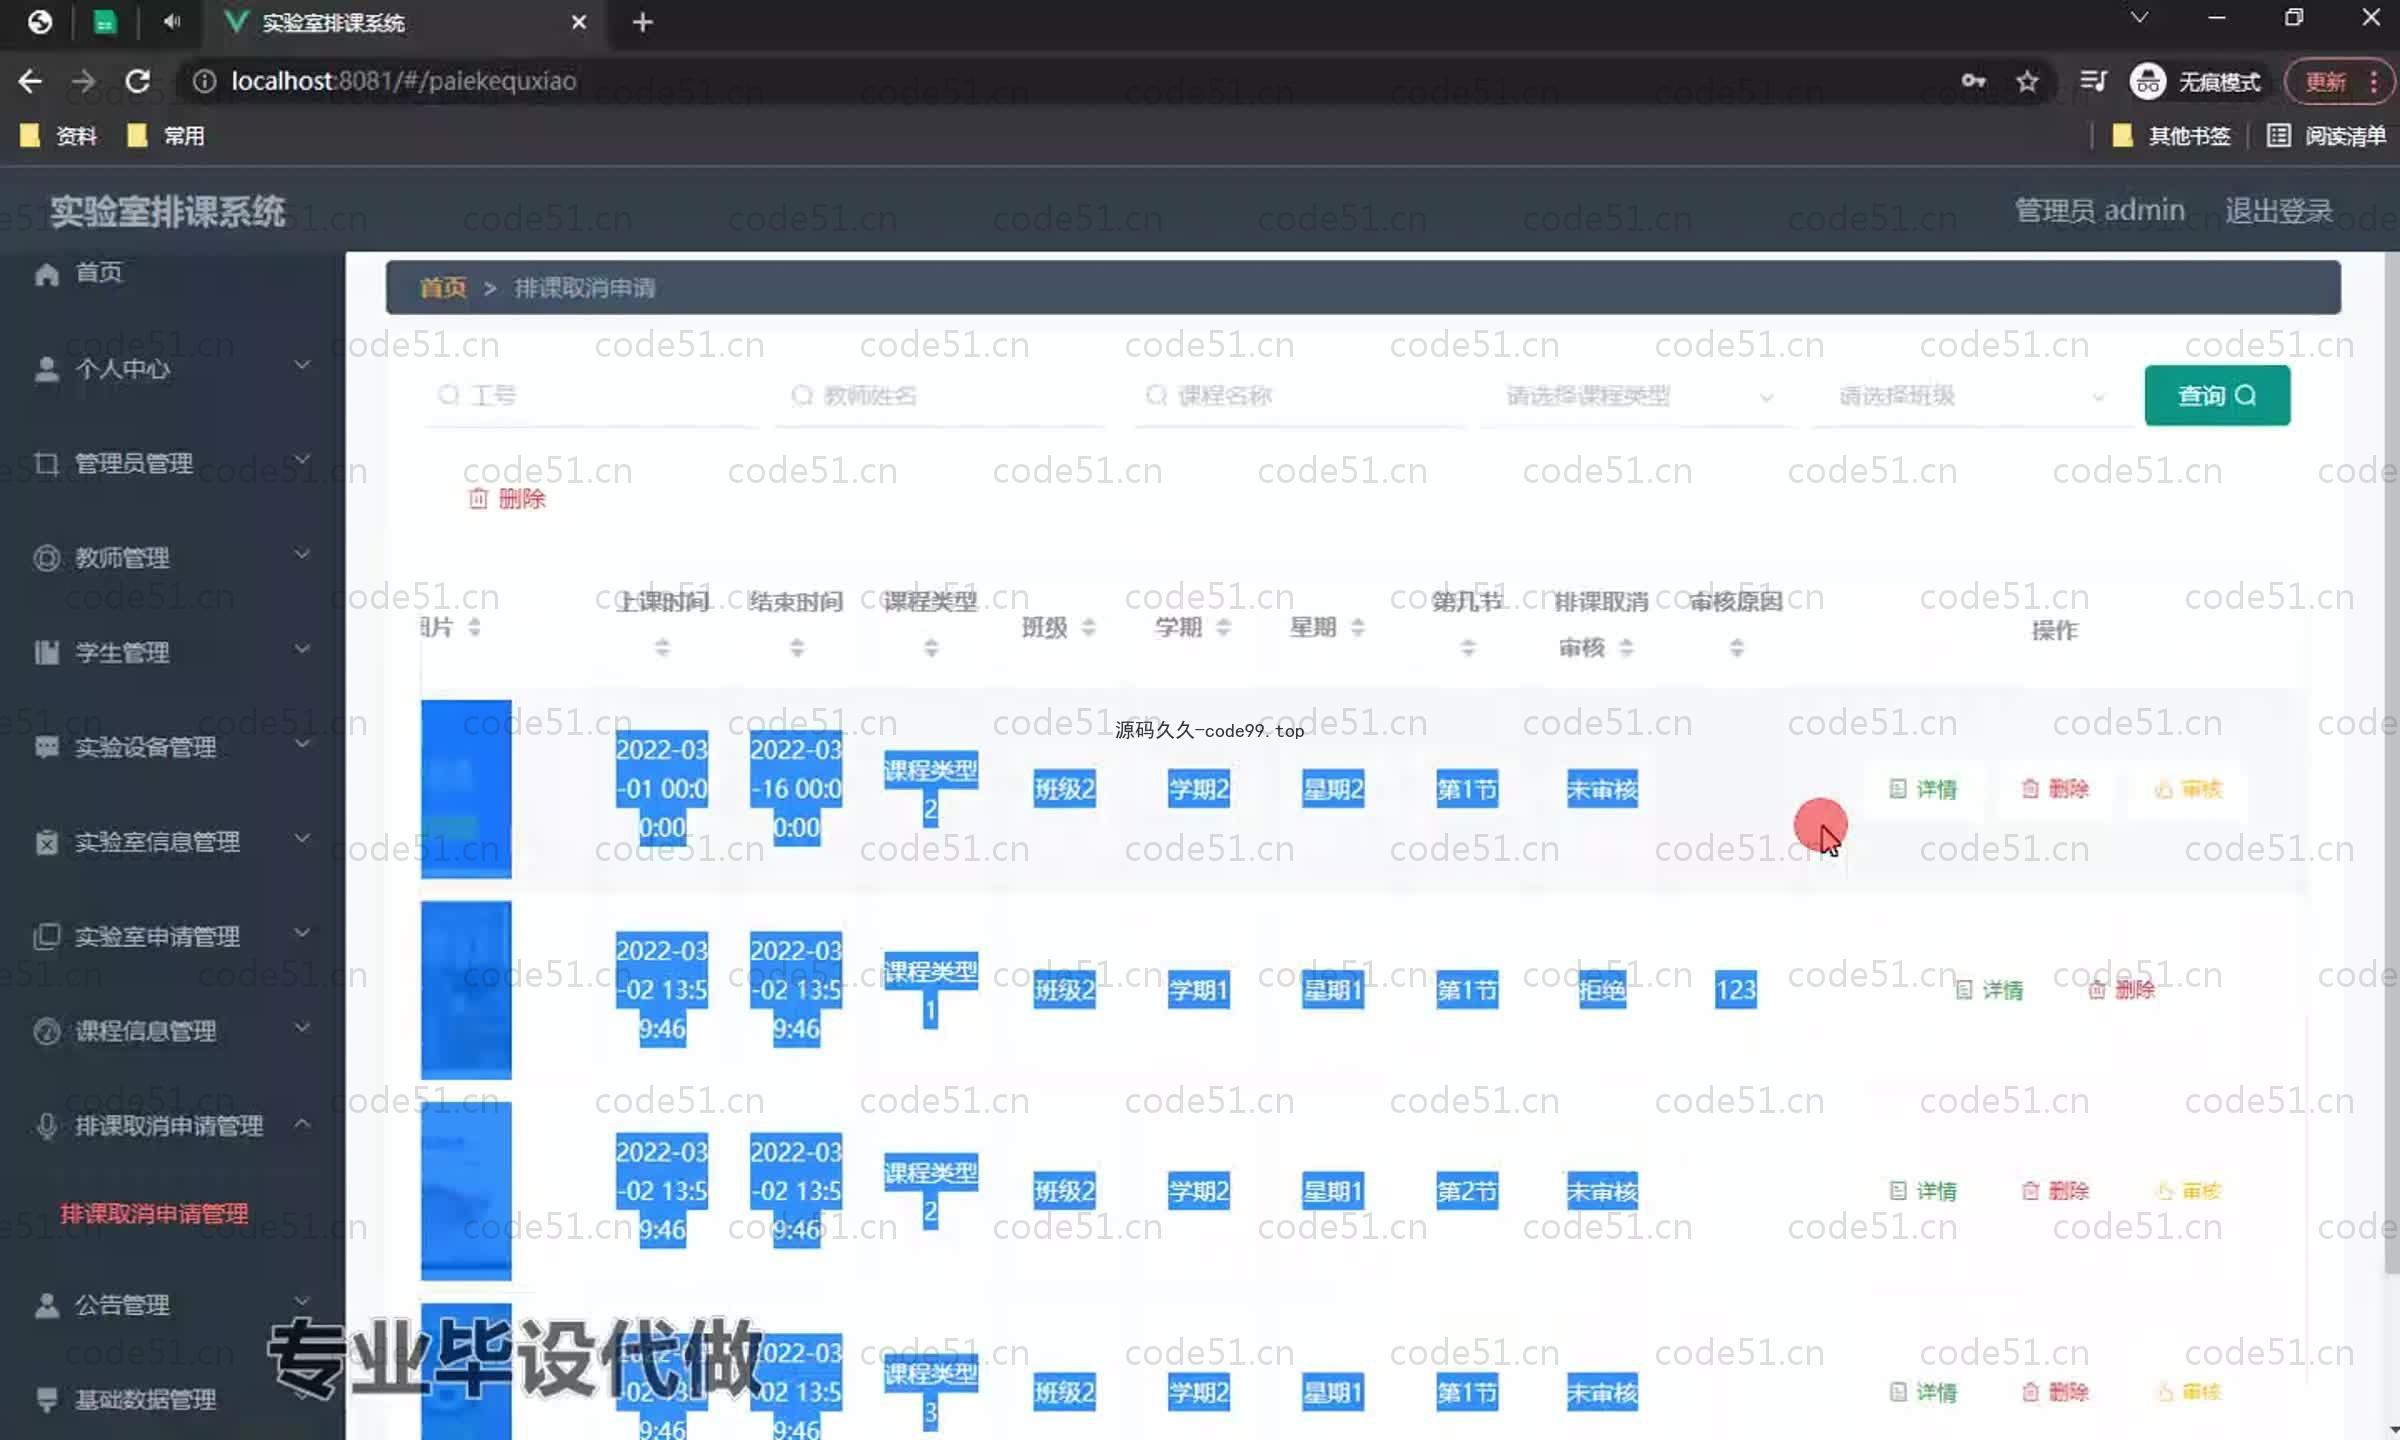The image size is (2400, 1440).
Task: Open the 请选择班级 dropdown
Action: point(1970,396)
